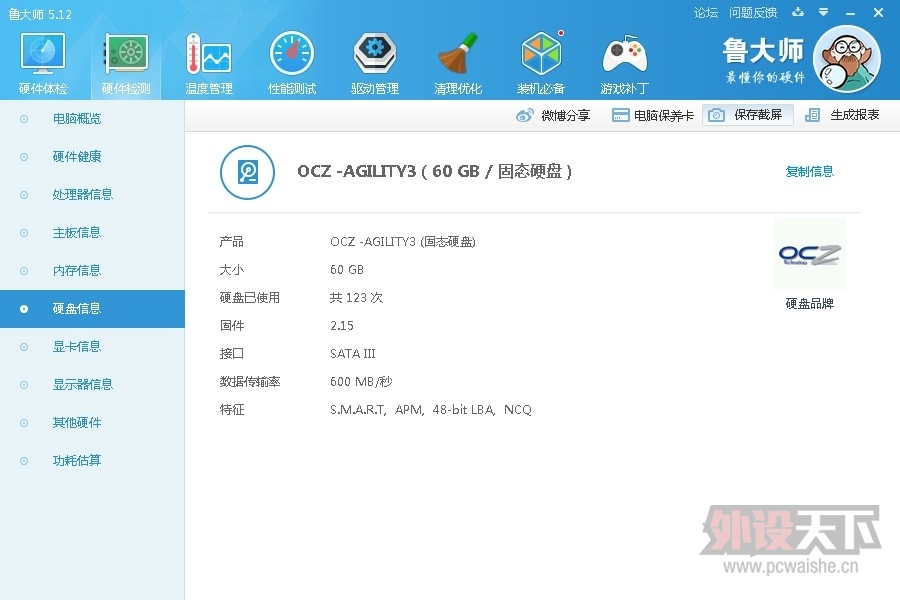Image resolution: width=900 pixels, height=600 pixels.
Task: Select the 温度管理 thermometer icon
Action: point(208,63)
